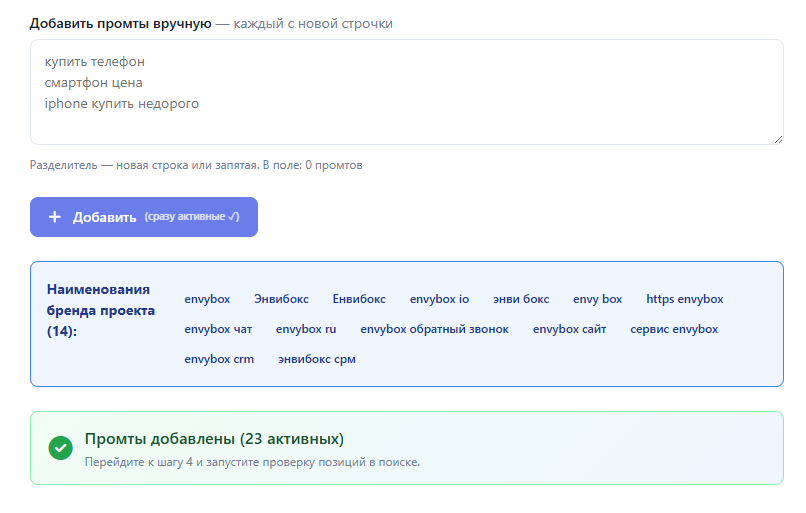Viewport: 806px width, 513px height.
Task: Select the brand tag 'envybox чат'
Action: [218, 329]
